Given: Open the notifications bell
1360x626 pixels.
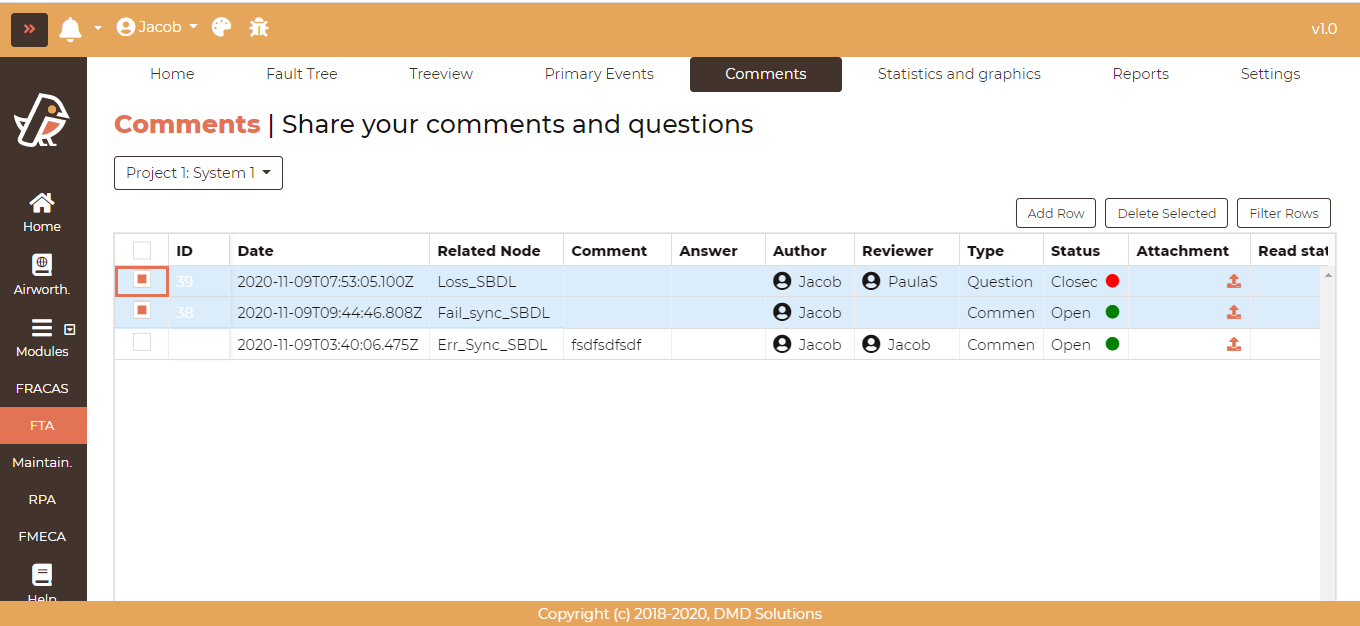Looking at the screenshot, I should [x=70, y=29].
